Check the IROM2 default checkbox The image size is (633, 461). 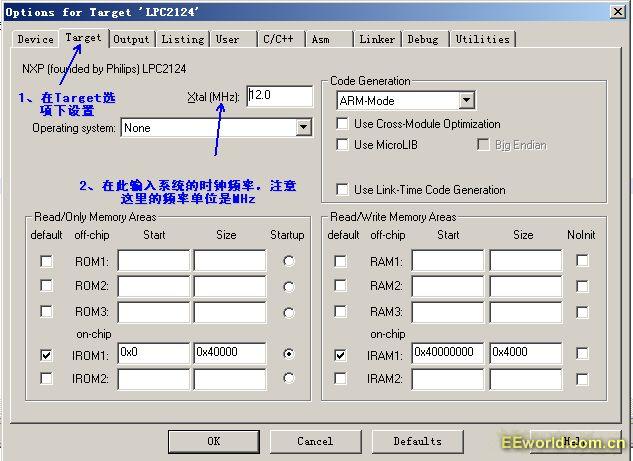[46, 379]
